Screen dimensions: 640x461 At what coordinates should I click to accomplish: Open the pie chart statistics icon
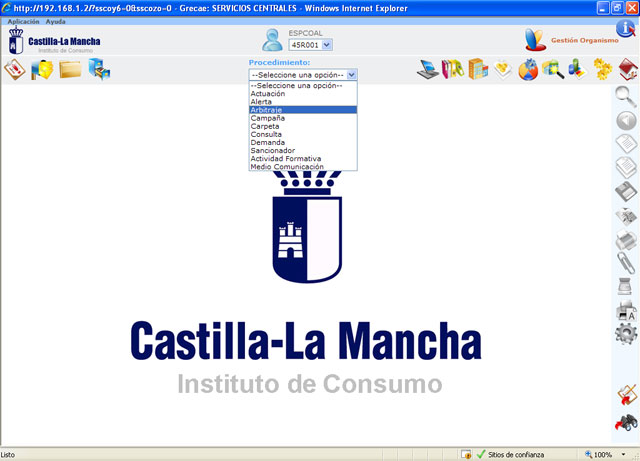pyautogui.click(x=528, y=69)
